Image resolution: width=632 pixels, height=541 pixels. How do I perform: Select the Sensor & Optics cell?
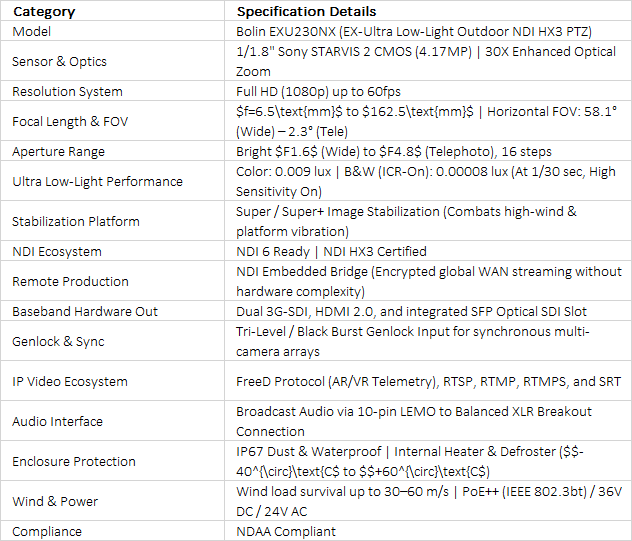(112, 61)
